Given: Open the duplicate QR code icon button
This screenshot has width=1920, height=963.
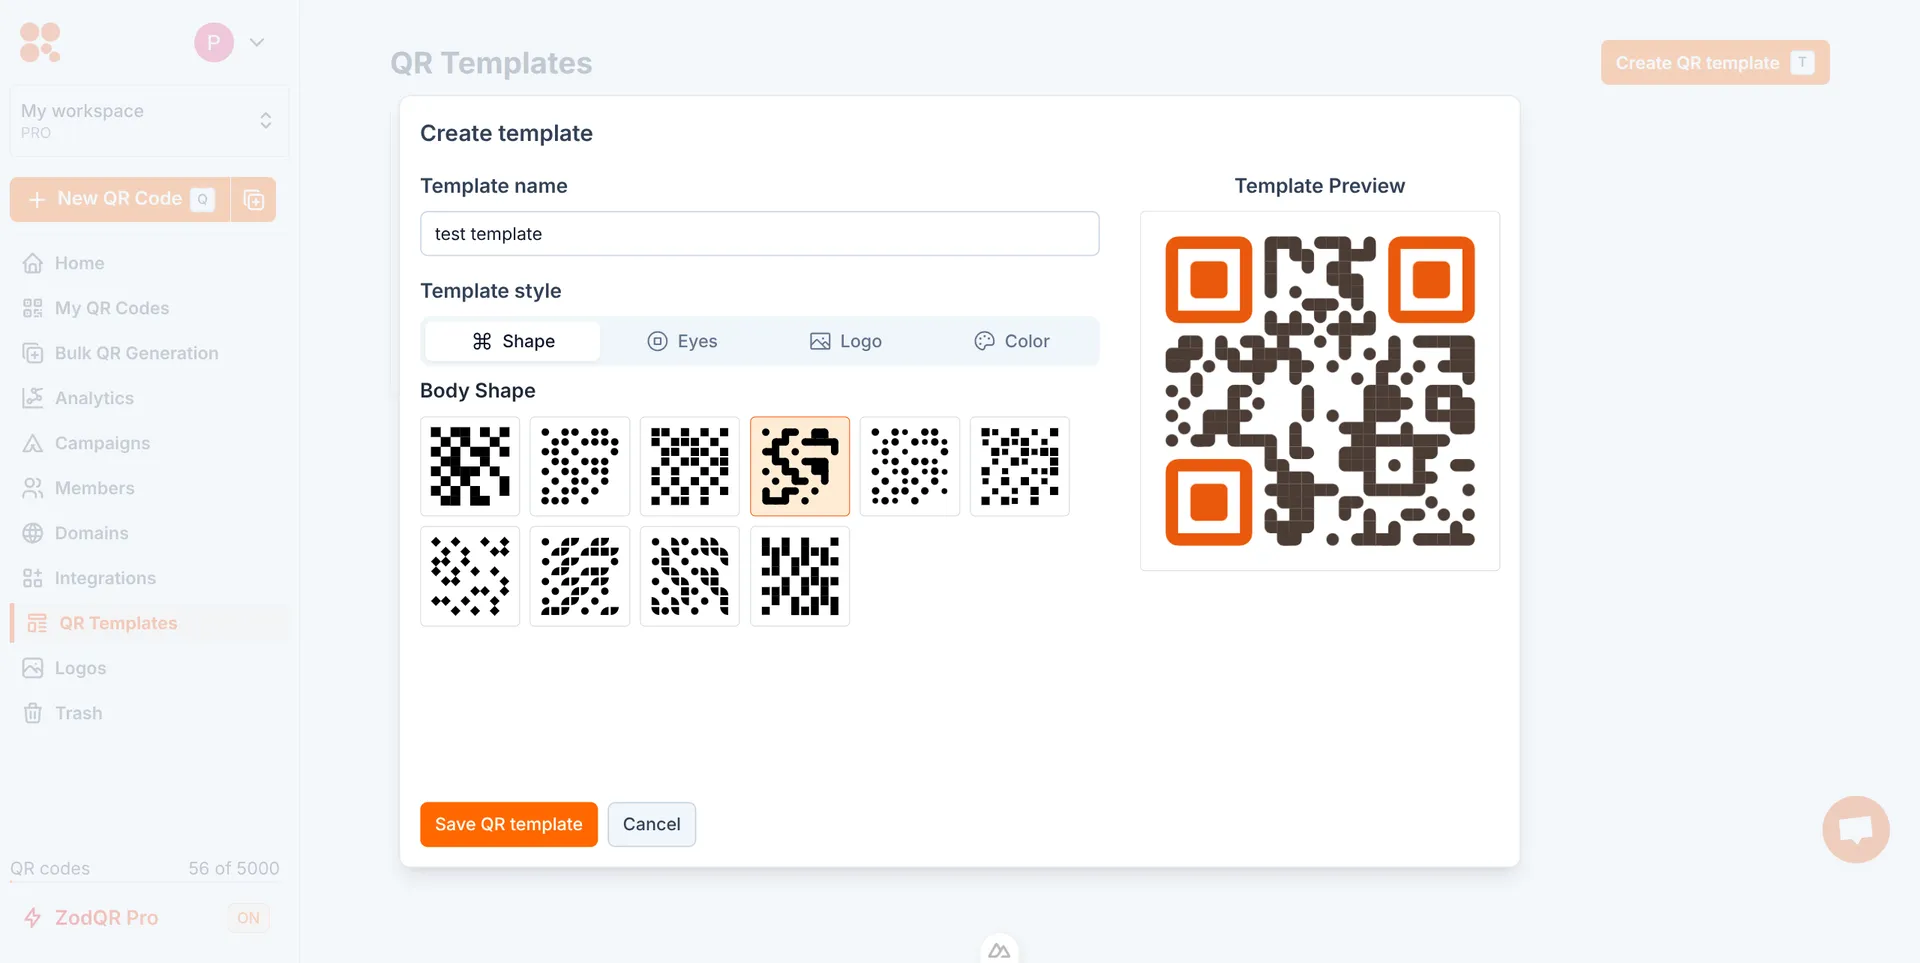Looking at the screenshot, I should point(254,200).
